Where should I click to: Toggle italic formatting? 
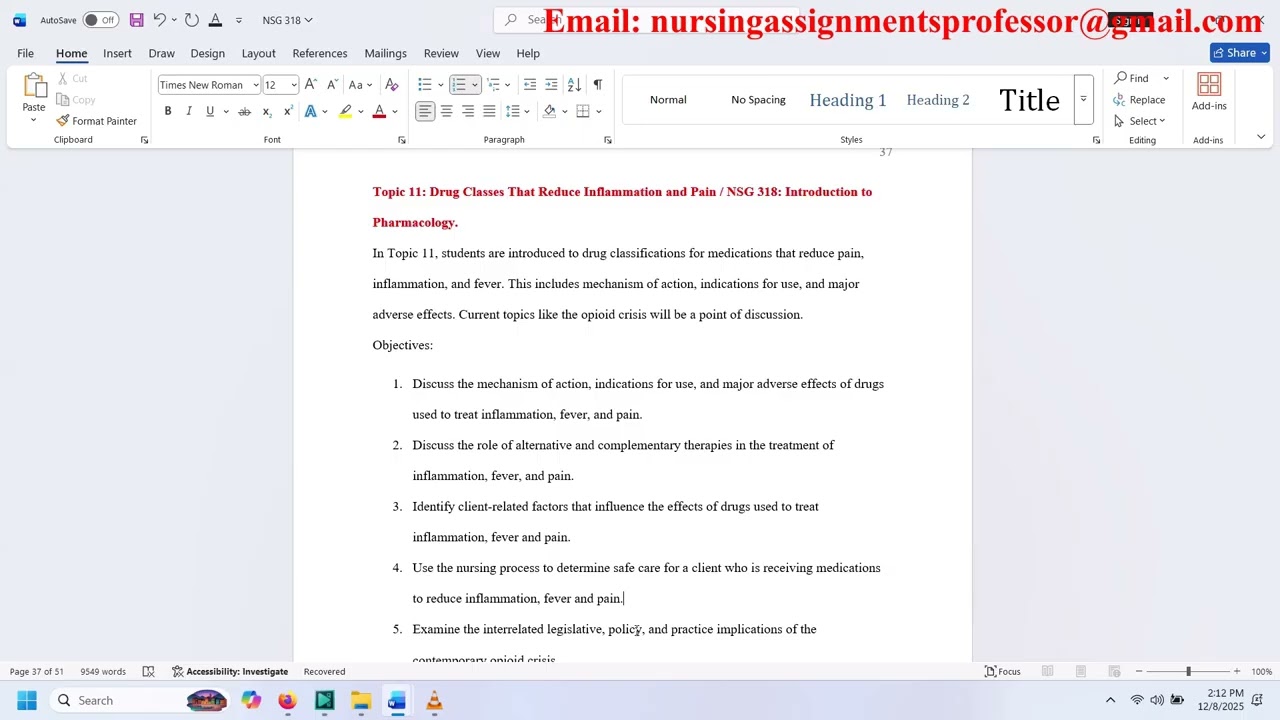(x=189, y=111)
